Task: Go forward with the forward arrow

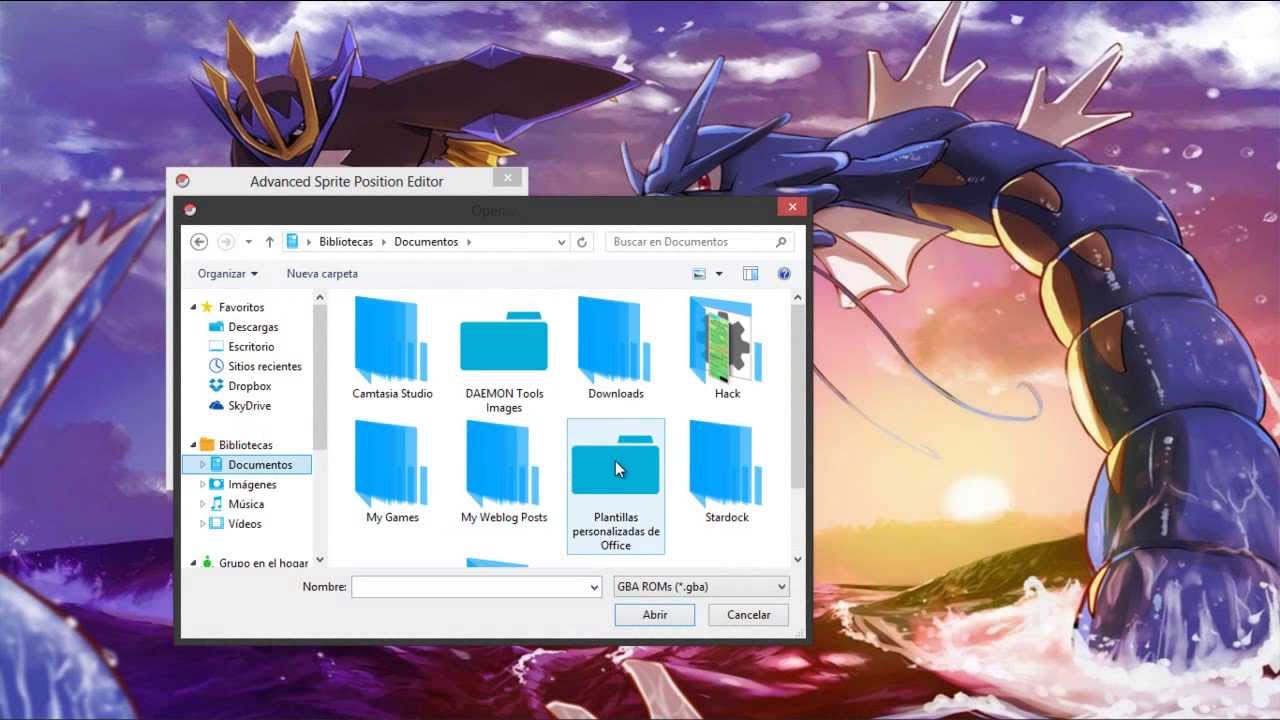Action: tap(226, 242)
